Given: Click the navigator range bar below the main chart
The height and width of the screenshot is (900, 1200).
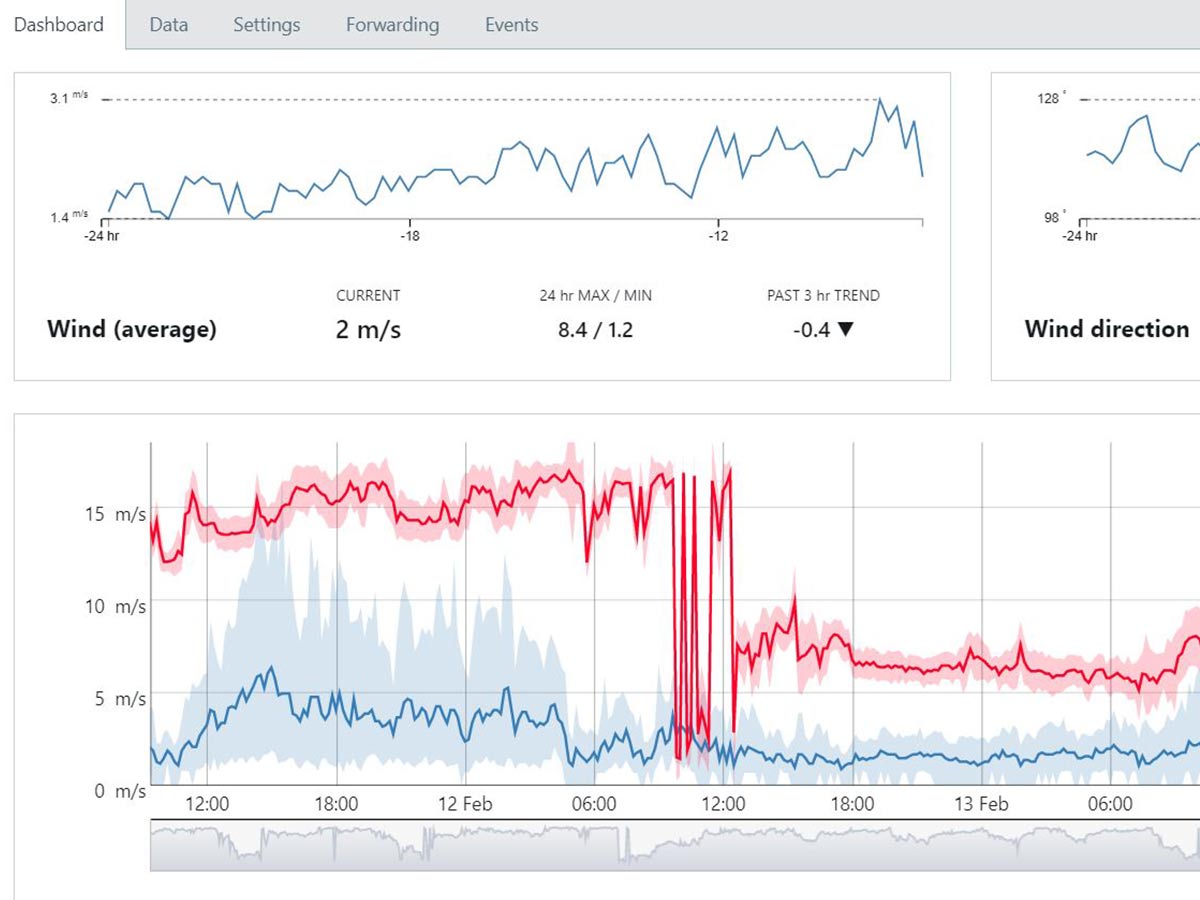Looking at the screenshot, I should (x=674, y=846).
